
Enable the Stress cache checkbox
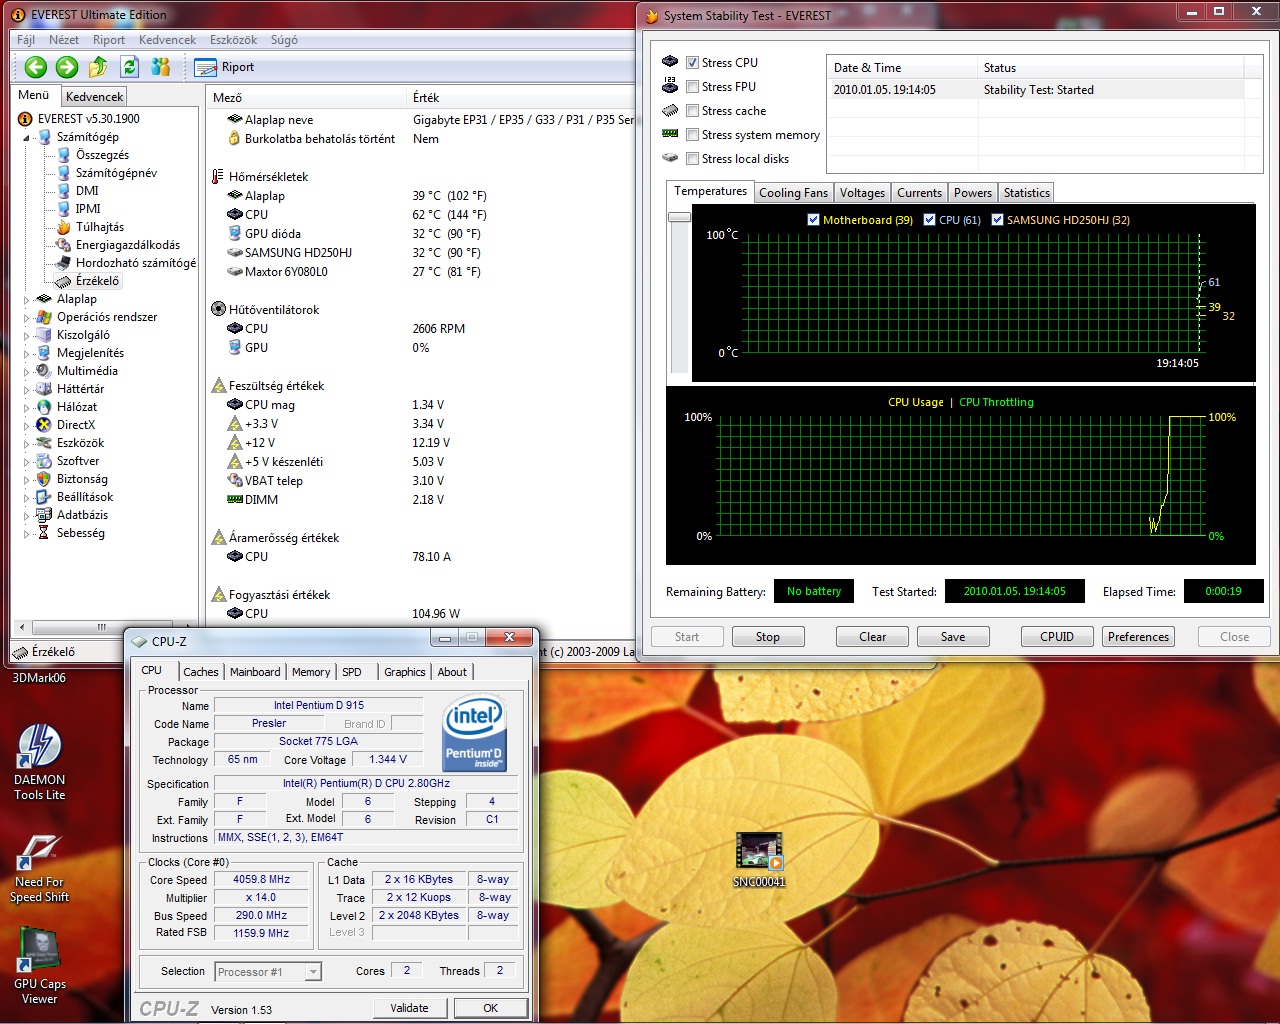[692, 110]
